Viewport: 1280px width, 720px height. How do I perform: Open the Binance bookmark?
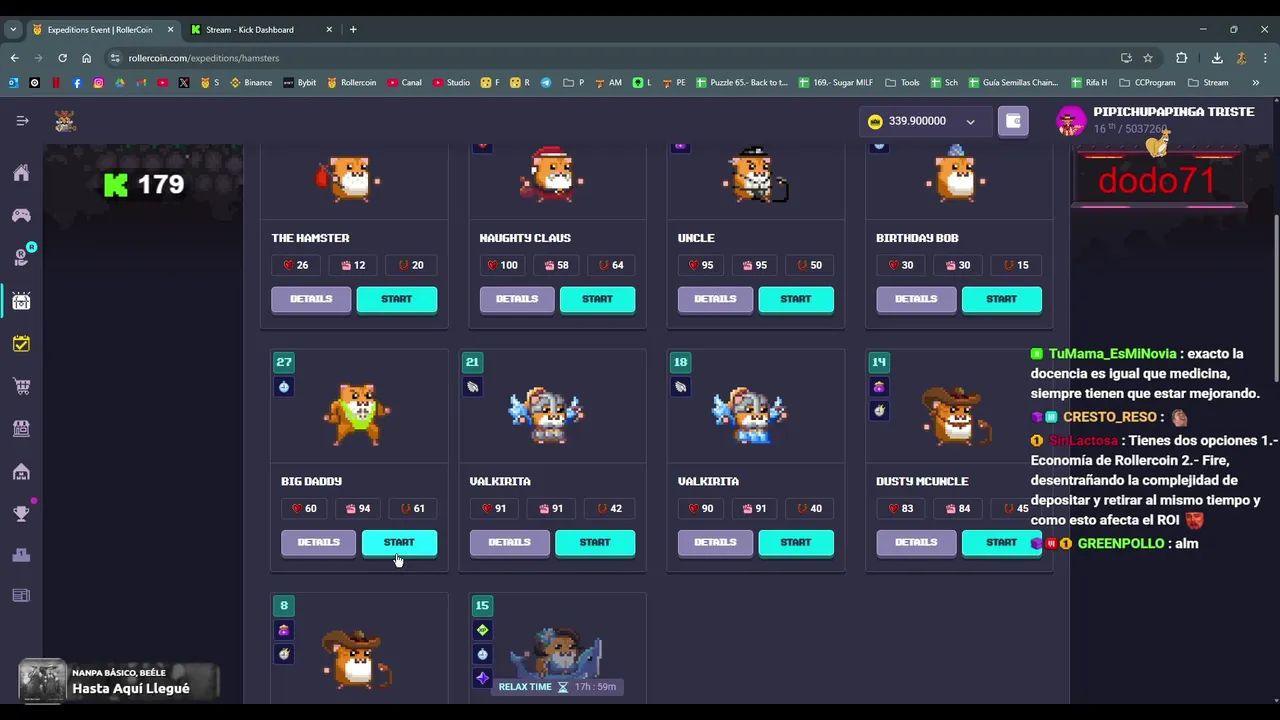251,83
